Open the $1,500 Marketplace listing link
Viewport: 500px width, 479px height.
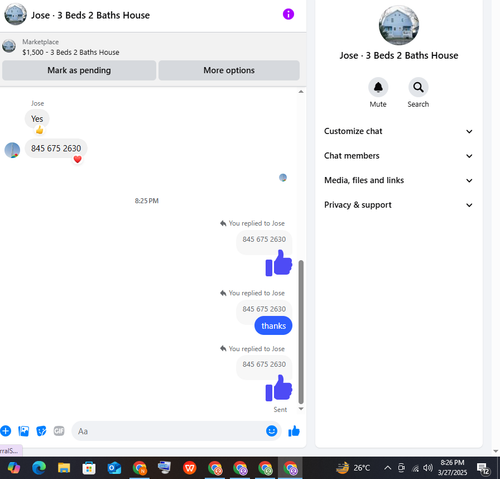pos(71,52)
